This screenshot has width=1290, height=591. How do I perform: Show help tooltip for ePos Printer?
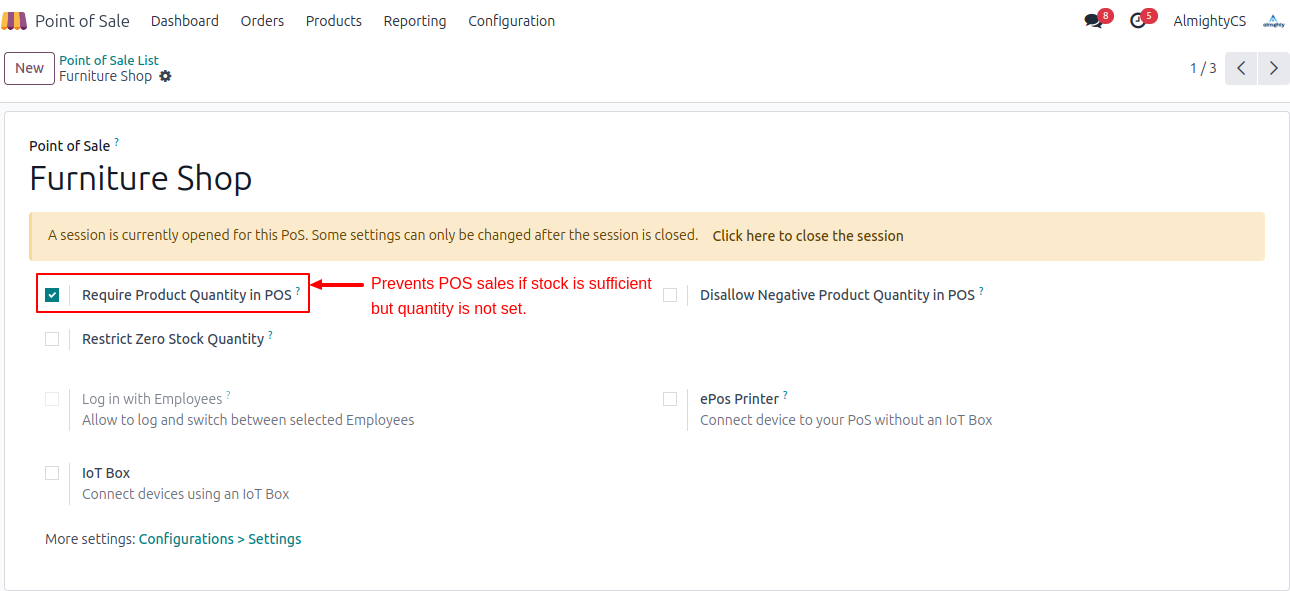click(x=785, y=395)
